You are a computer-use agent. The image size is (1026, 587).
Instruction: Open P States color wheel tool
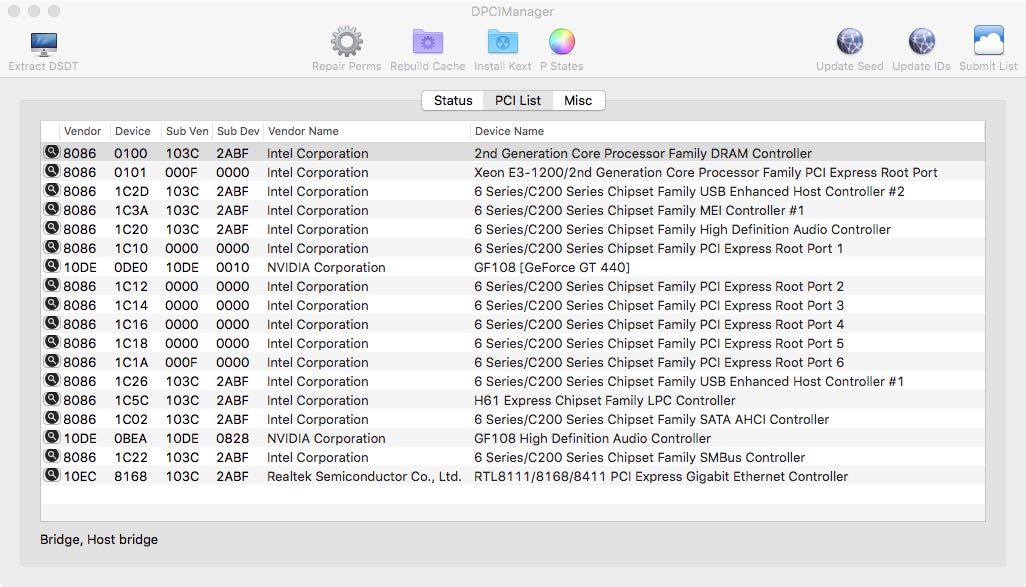point(561,50)
